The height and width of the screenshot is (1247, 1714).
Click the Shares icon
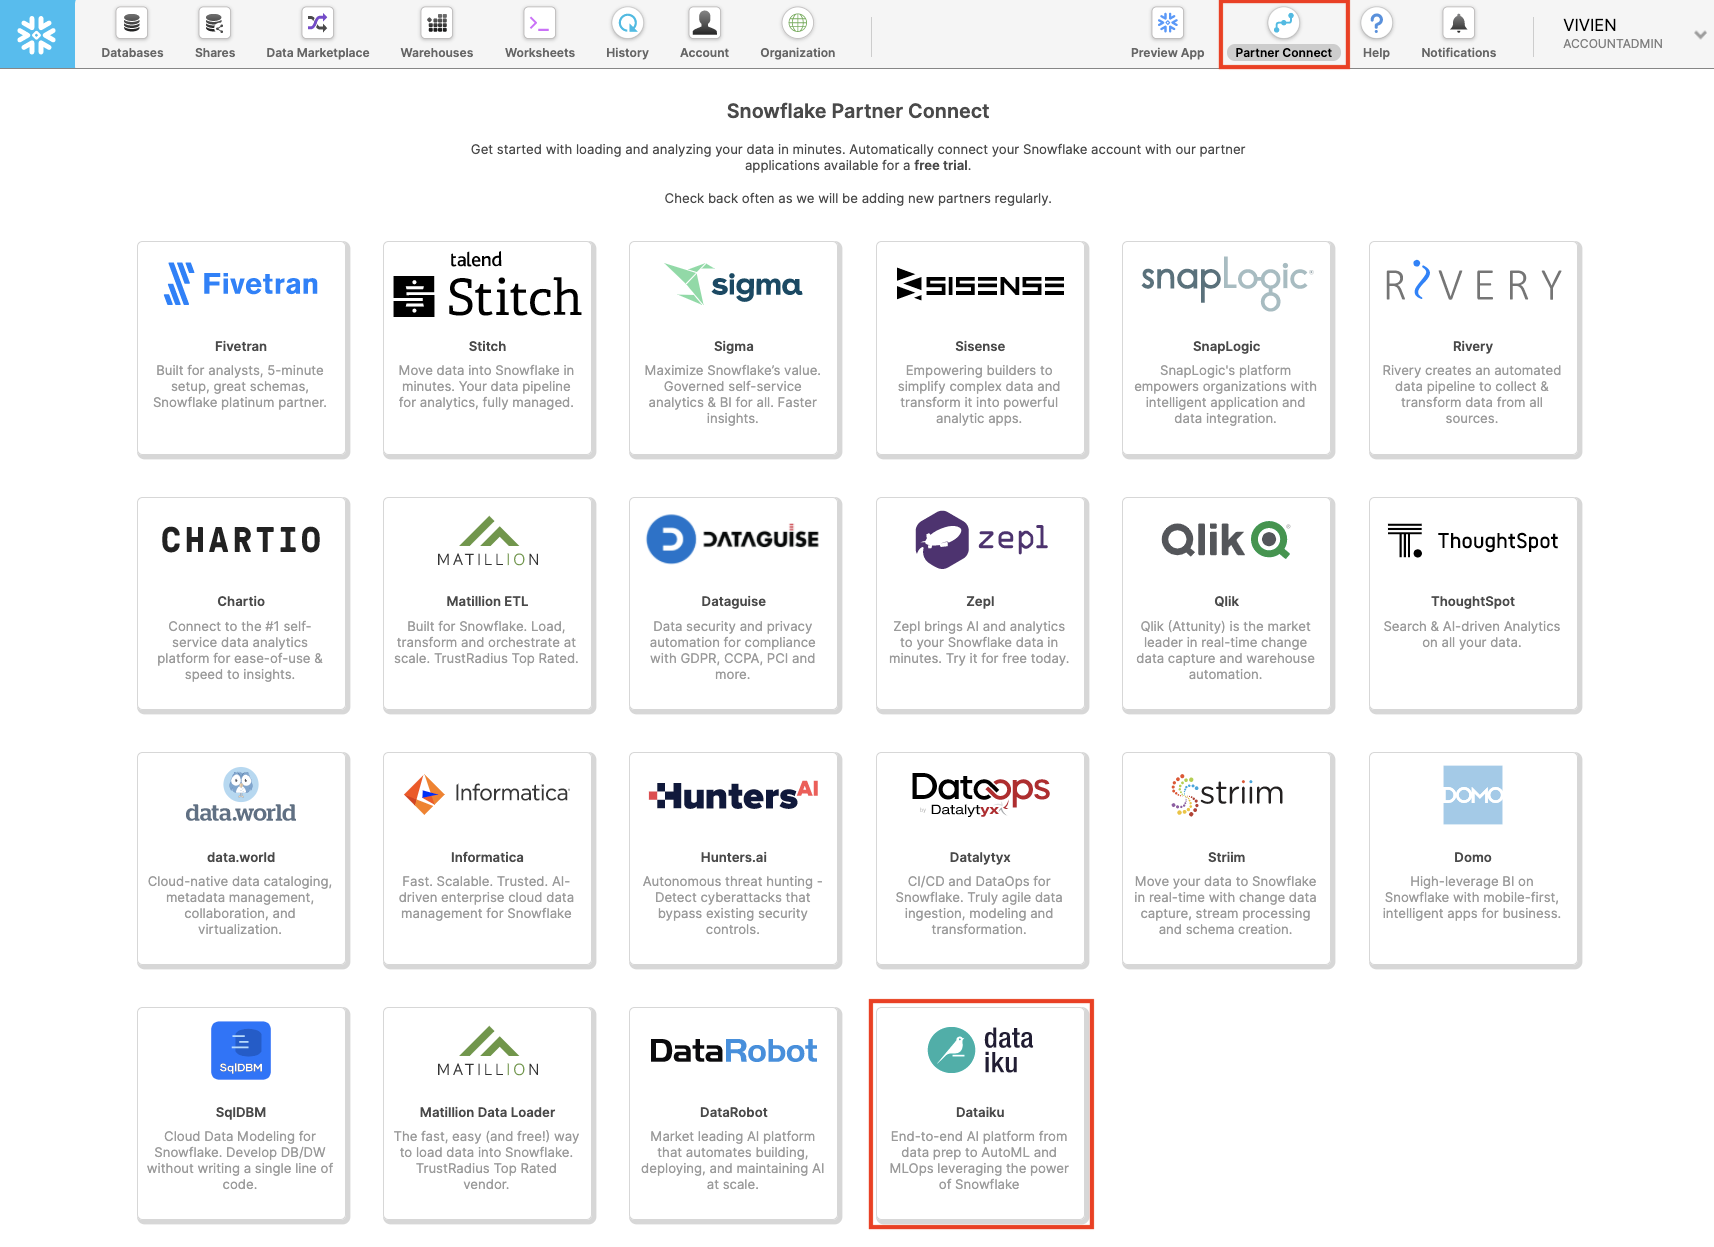(x=215, y=34)
